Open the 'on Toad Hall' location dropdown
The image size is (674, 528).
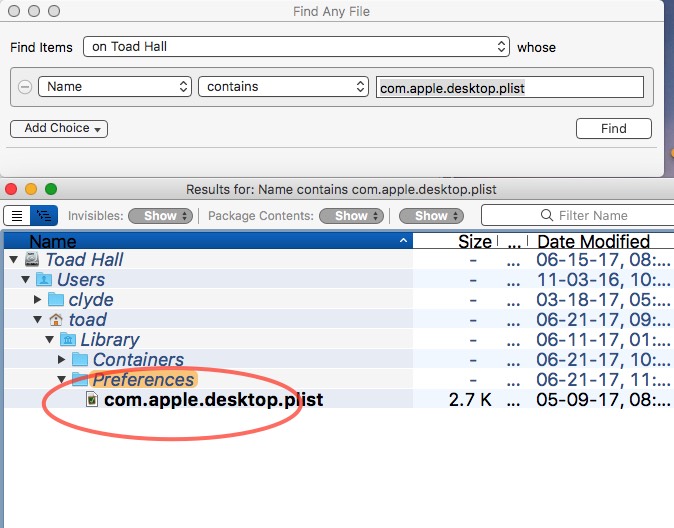[296, 46]
